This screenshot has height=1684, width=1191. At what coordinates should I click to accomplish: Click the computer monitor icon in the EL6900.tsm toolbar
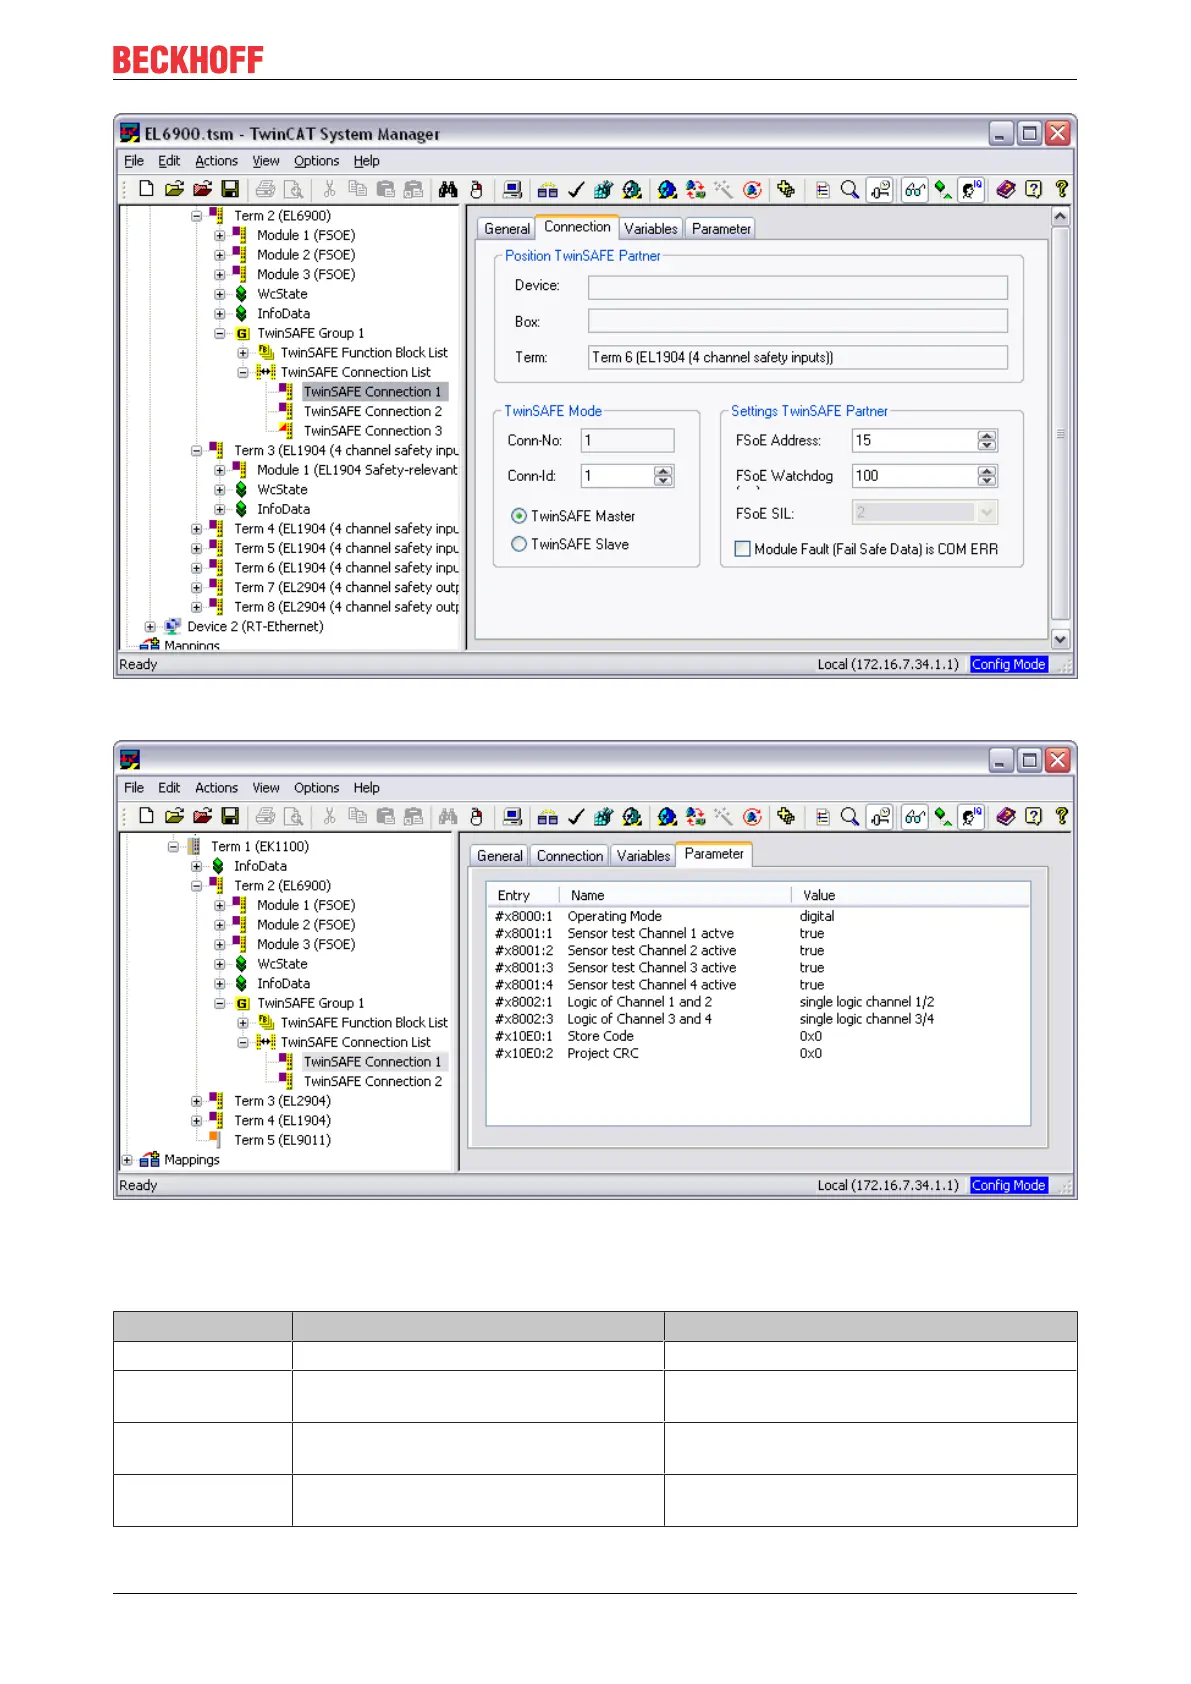512,189
